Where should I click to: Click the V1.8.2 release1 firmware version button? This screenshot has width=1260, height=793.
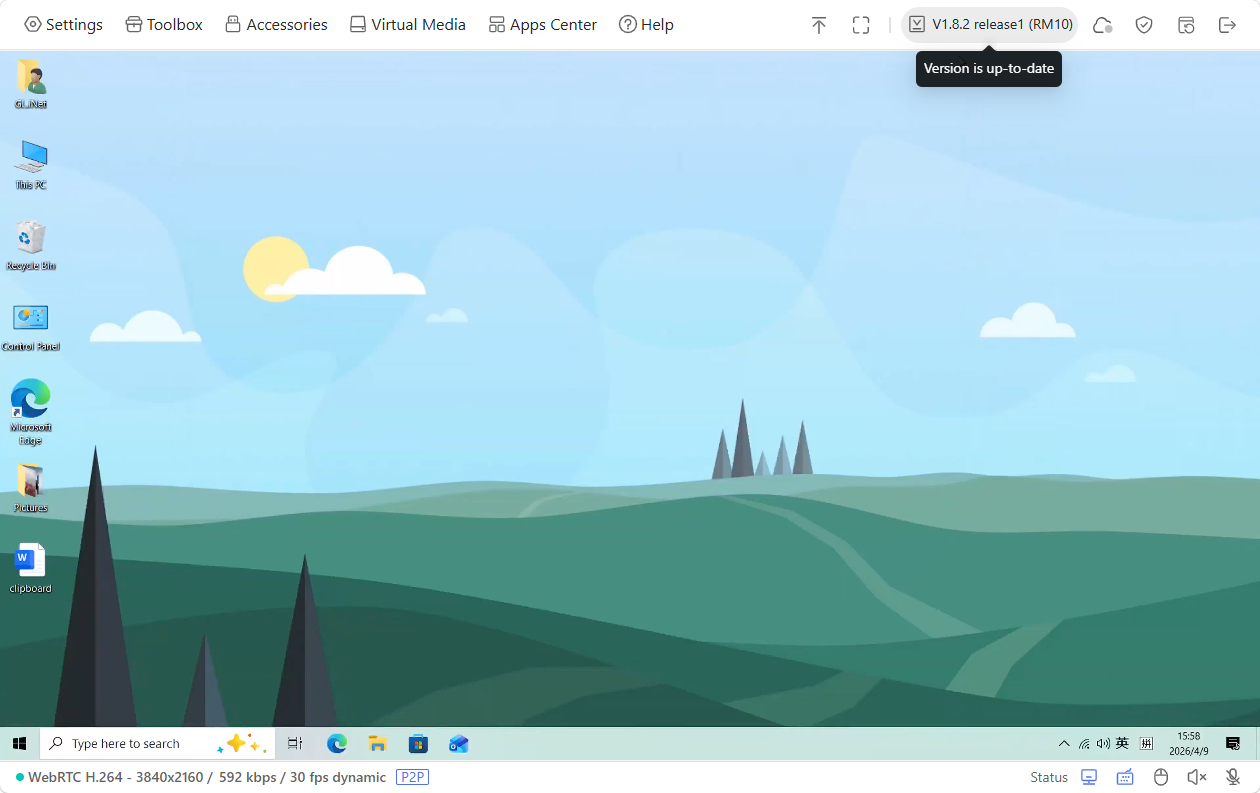(989, 25)
